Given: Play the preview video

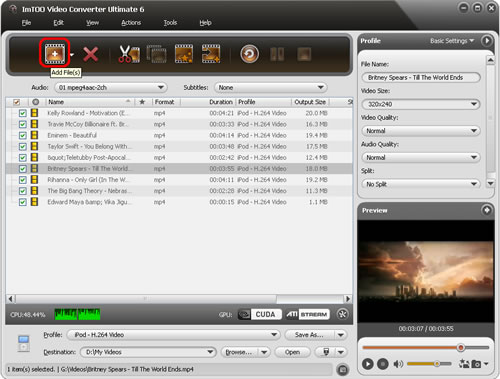Looking at the screenshot, I should [x=367, y=364].
